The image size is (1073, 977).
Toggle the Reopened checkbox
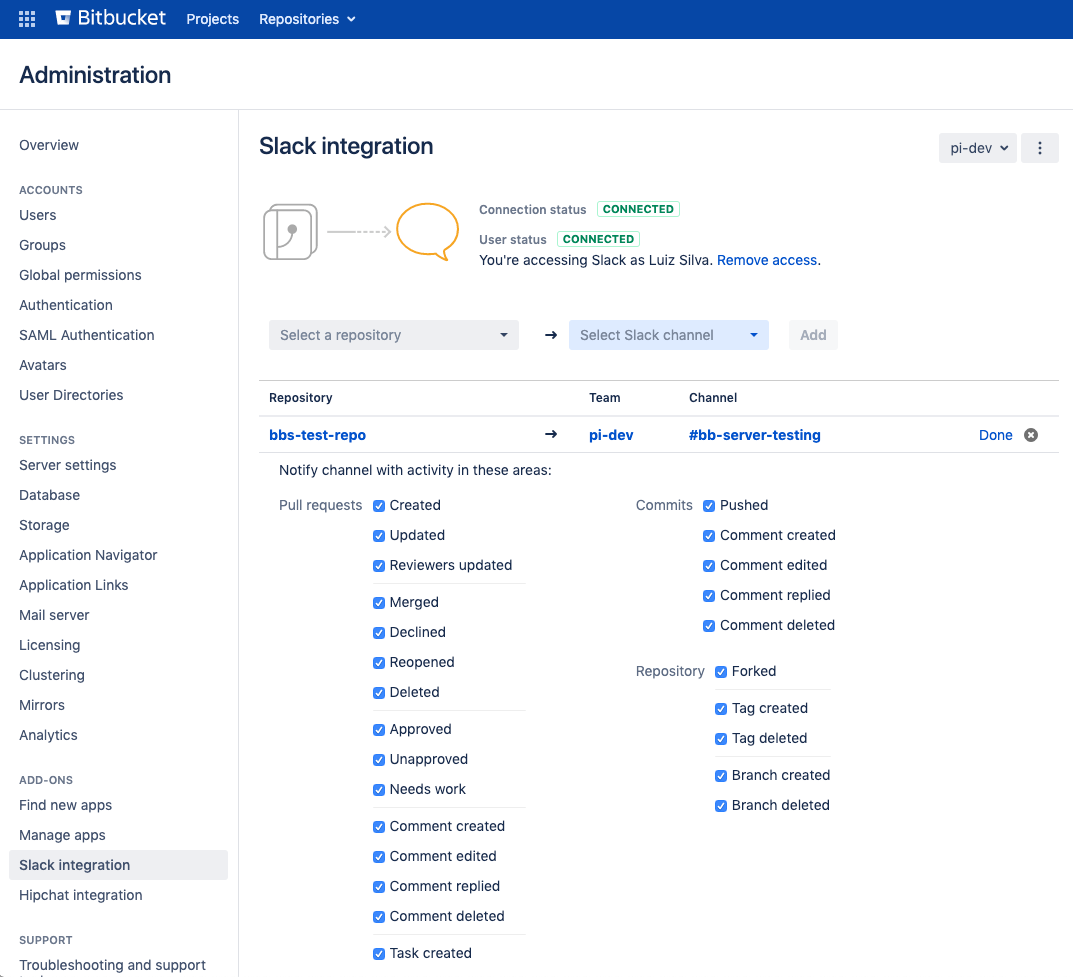click(x=378, y=663)
